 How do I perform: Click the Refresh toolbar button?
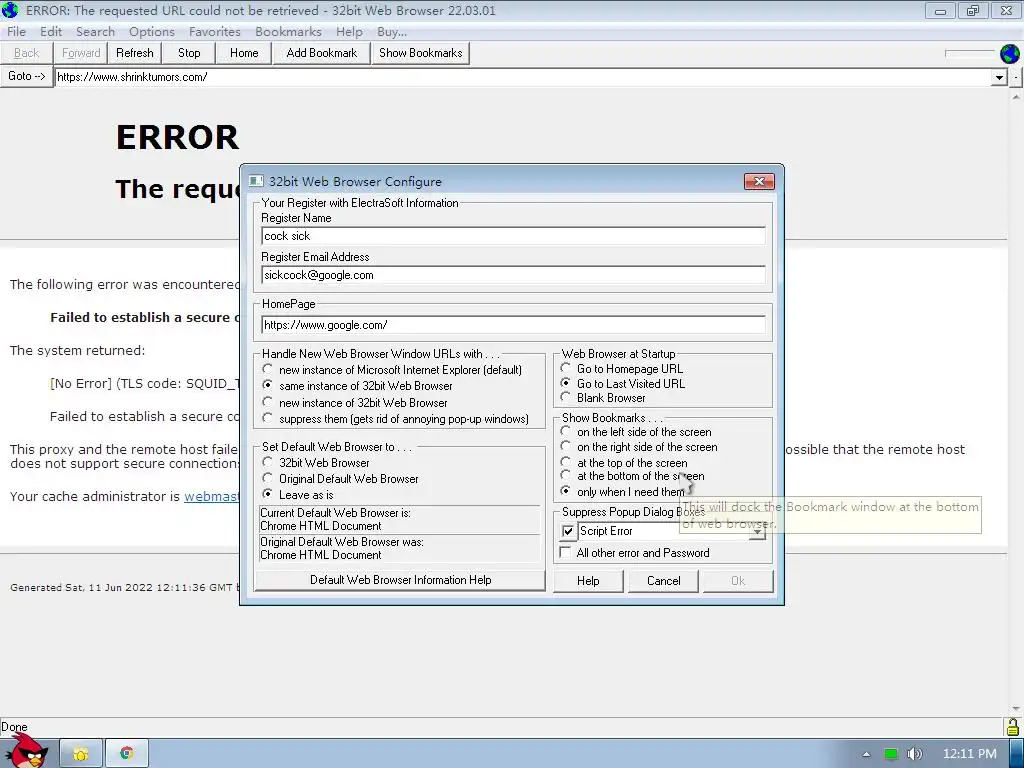click(x=135, y=53)
